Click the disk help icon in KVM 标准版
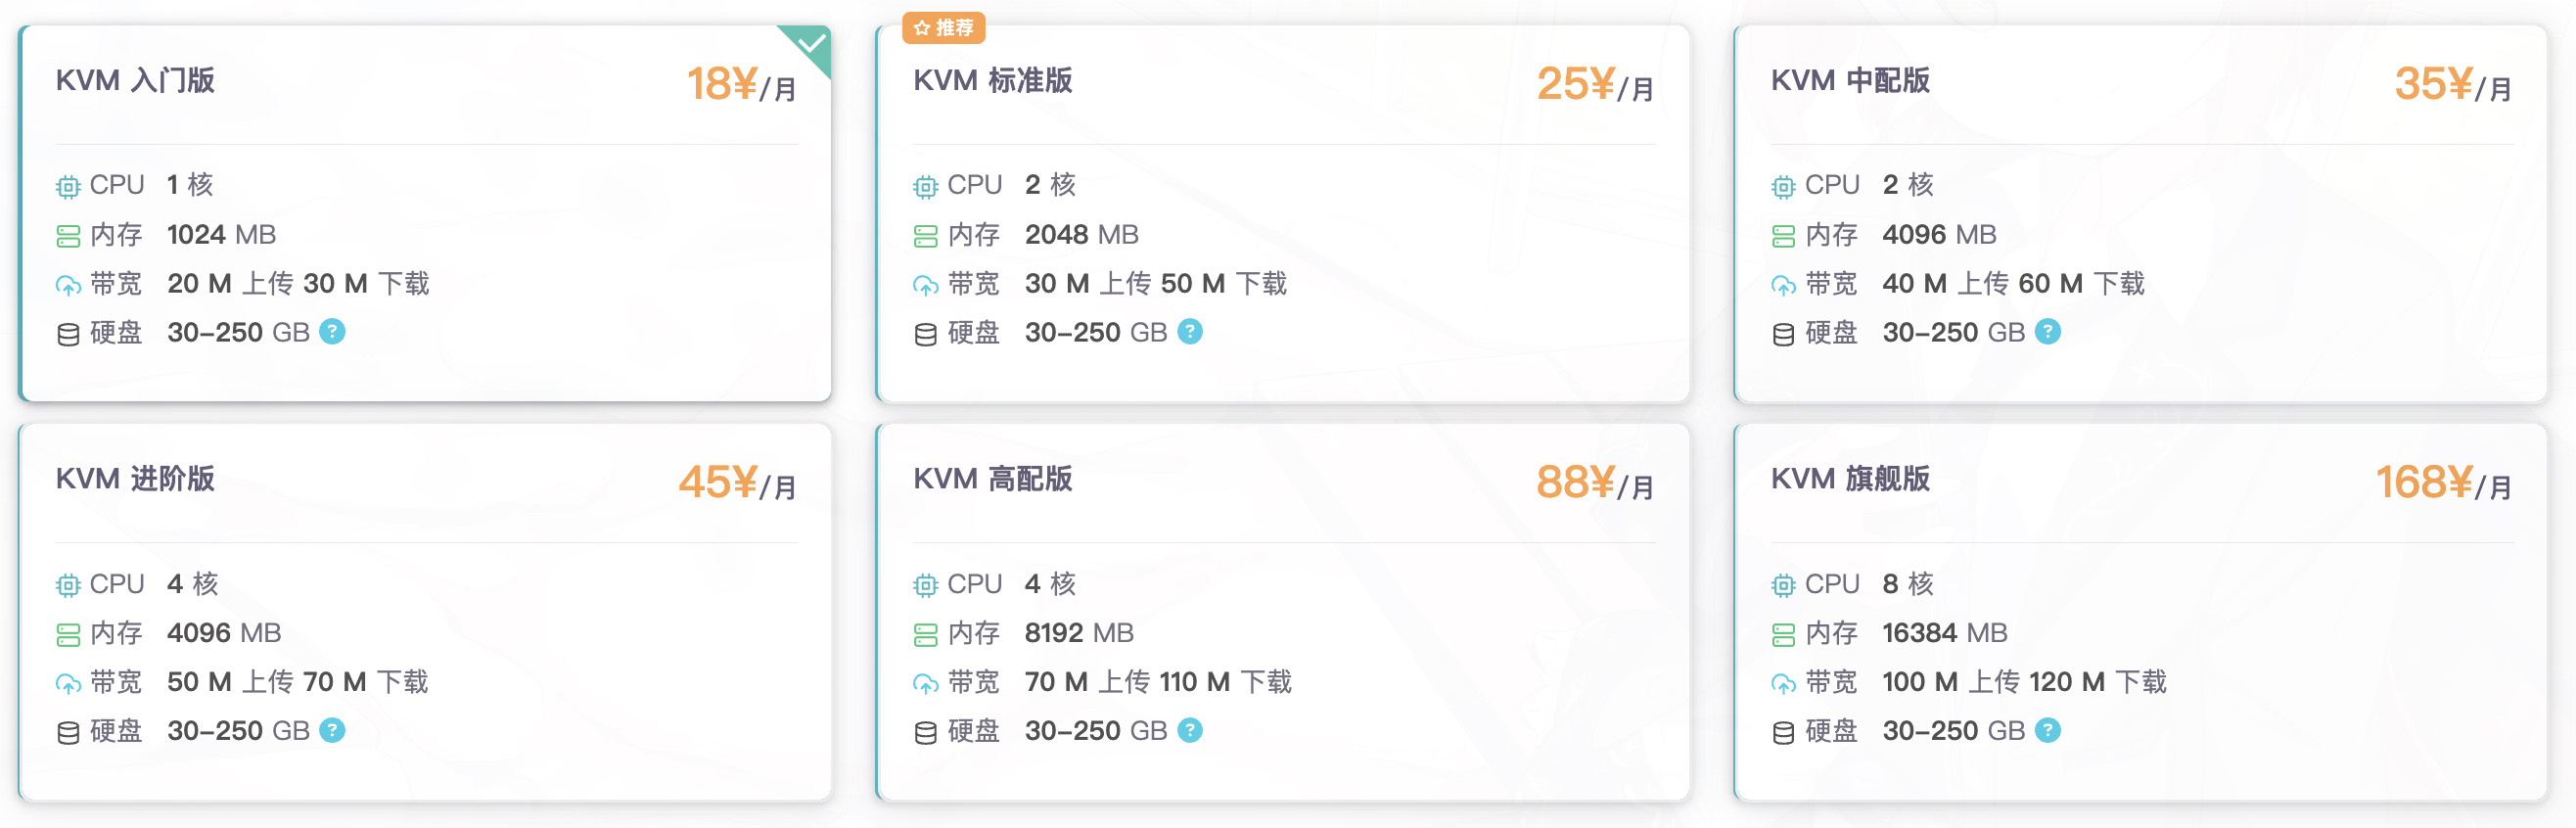The height and width of the screenshot is (828, 2576). coord(1190,332)
